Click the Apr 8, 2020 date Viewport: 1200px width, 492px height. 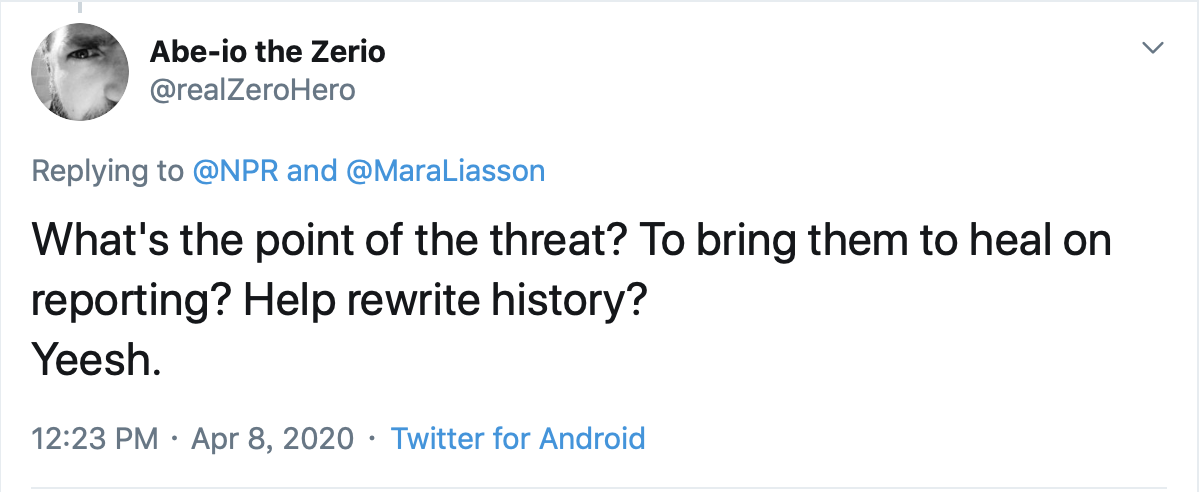(270, 438)
